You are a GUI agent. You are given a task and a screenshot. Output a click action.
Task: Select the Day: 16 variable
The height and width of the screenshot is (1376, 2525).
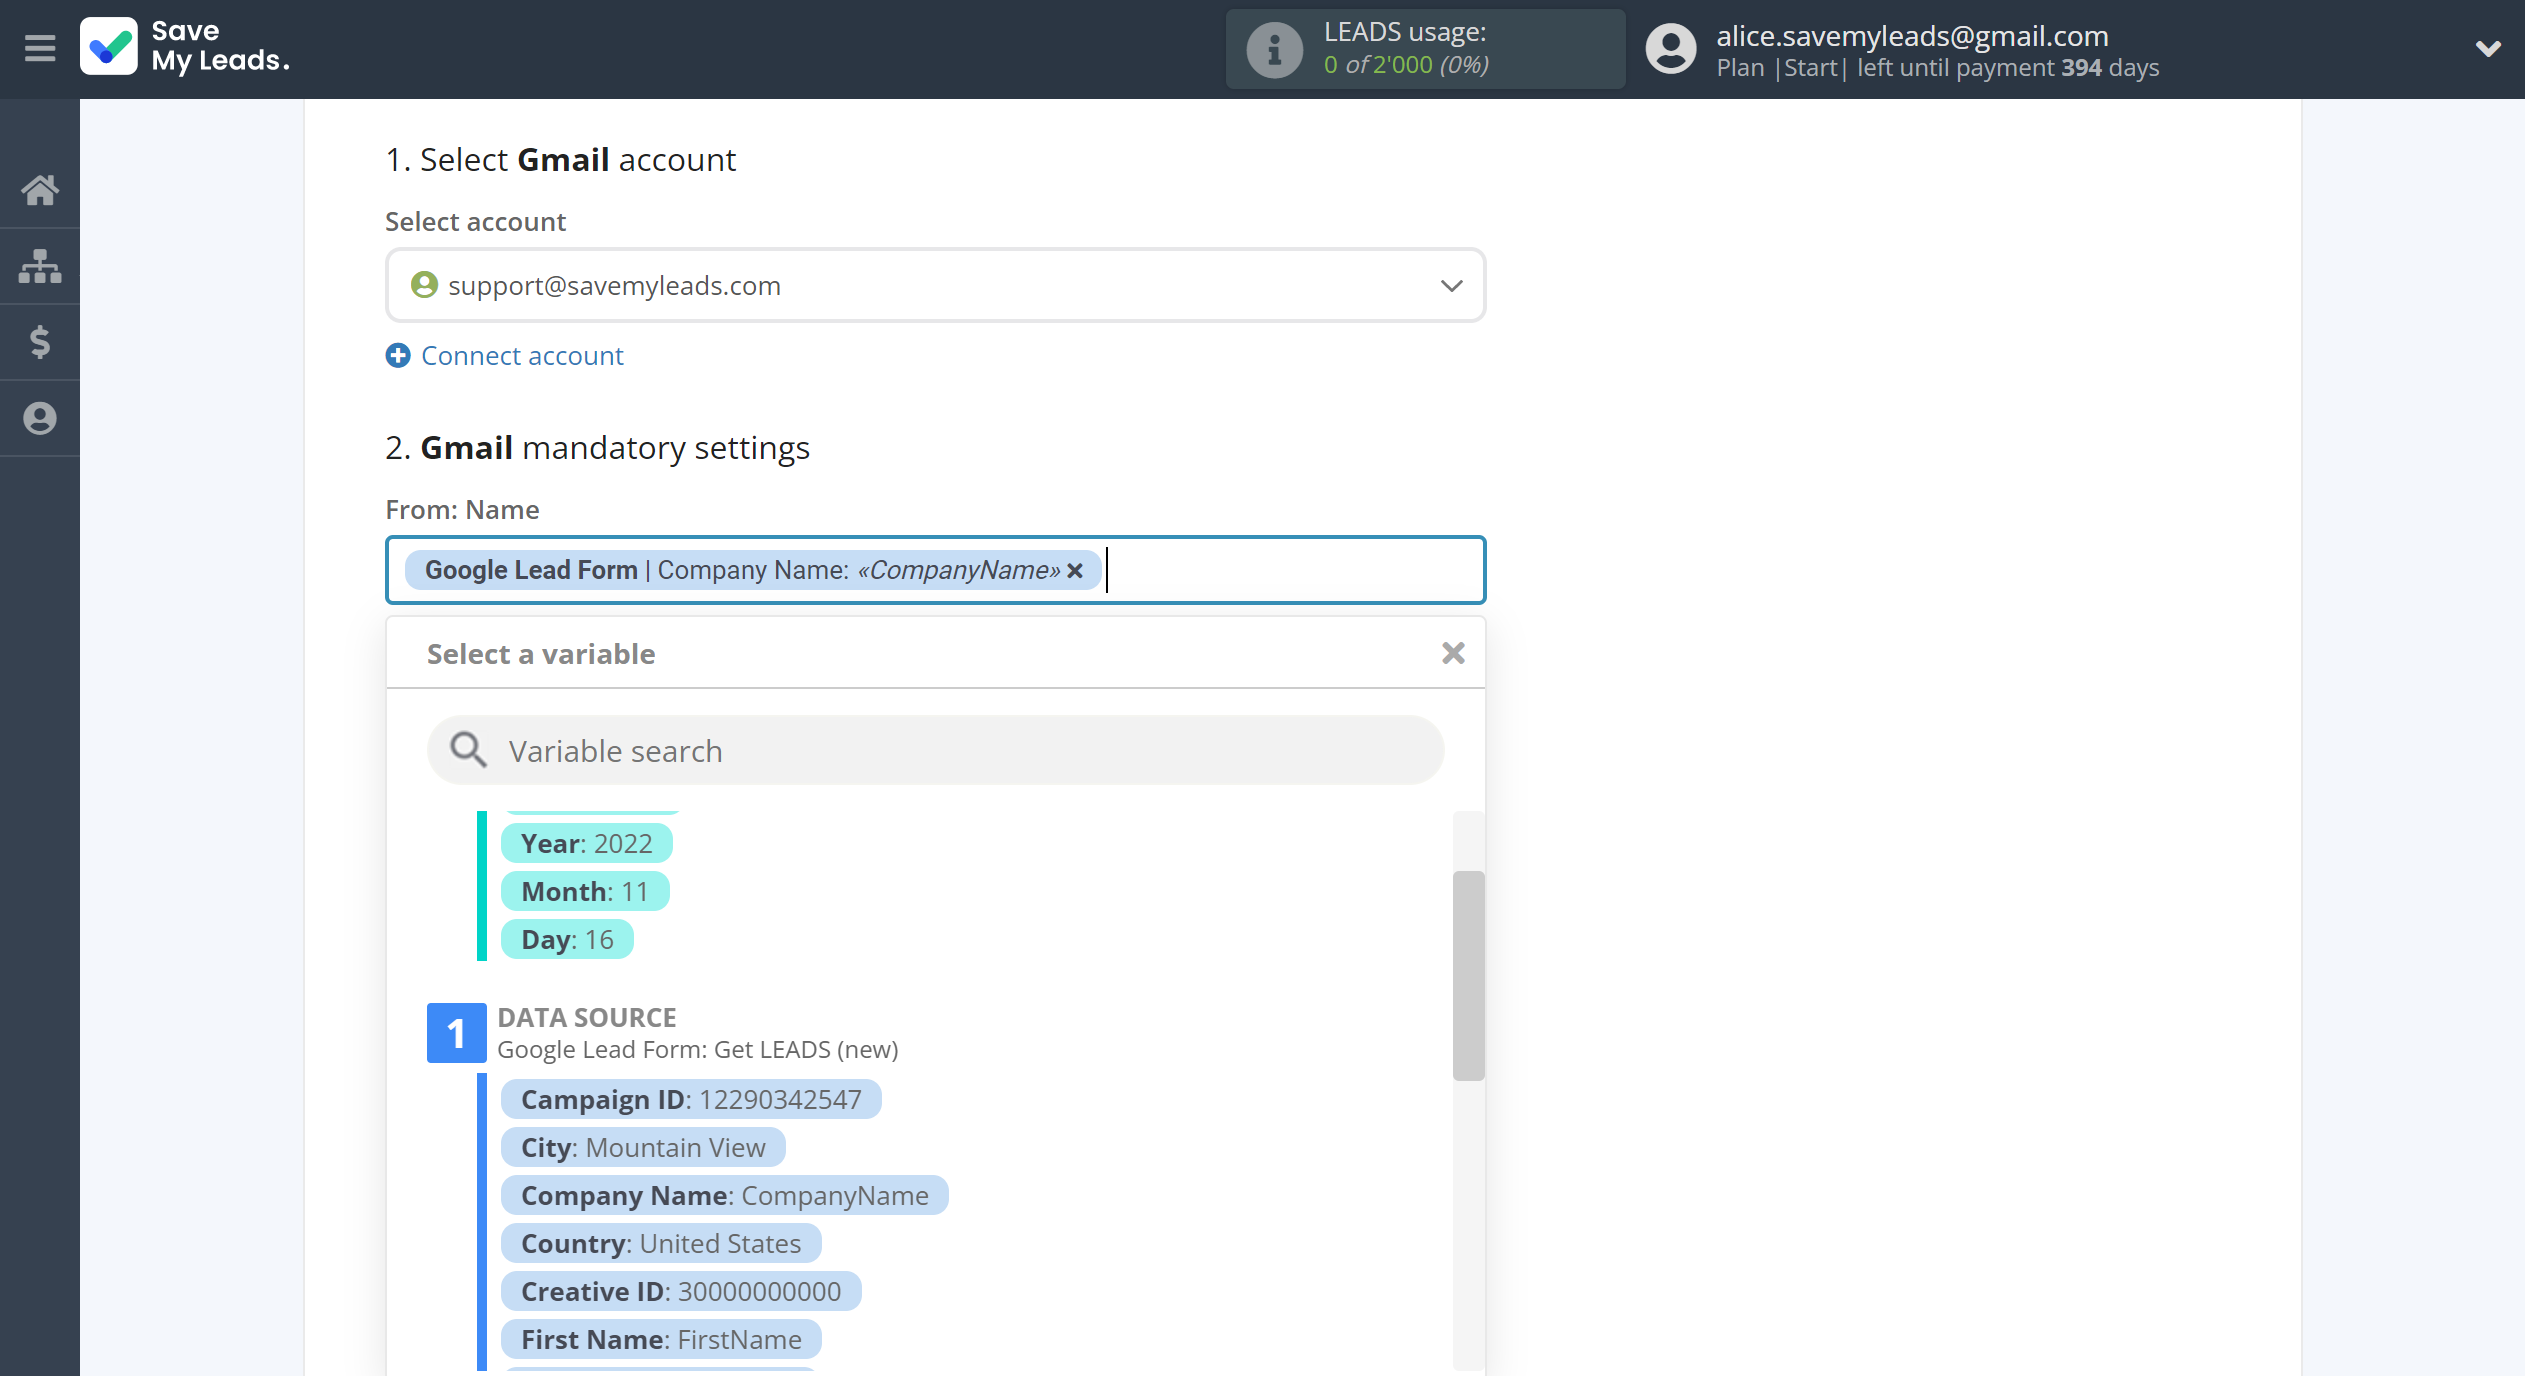click(567, 939)
